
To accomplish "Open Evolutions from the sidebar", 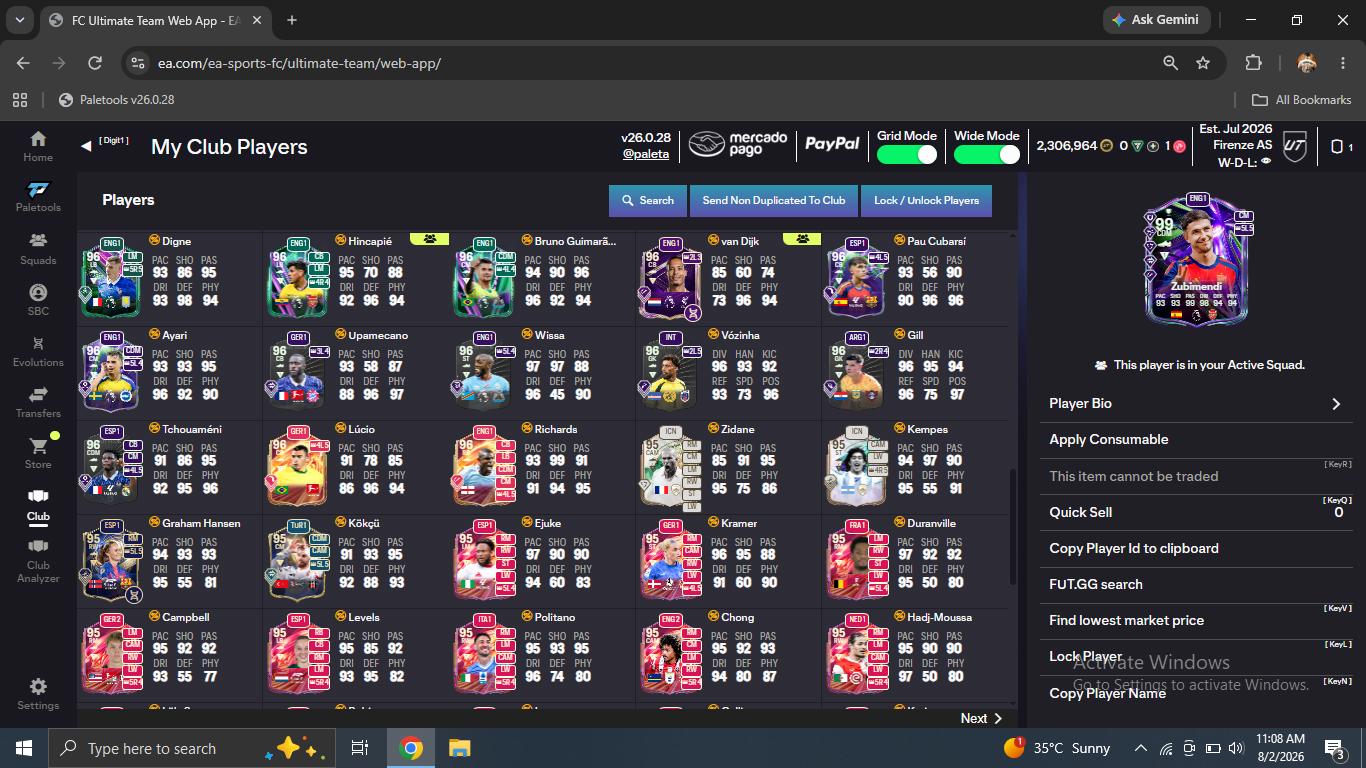I will pyautogui.click(x=38, y=351).
